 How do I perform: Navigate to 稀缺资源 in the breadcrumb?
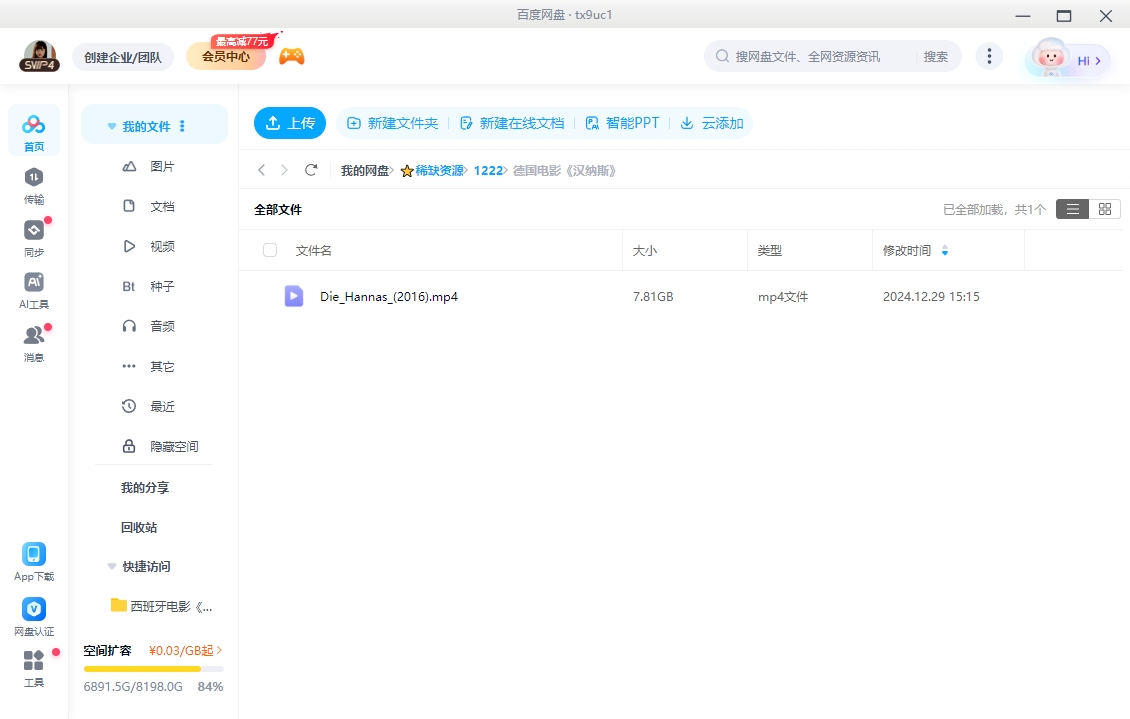coord(441,170)
